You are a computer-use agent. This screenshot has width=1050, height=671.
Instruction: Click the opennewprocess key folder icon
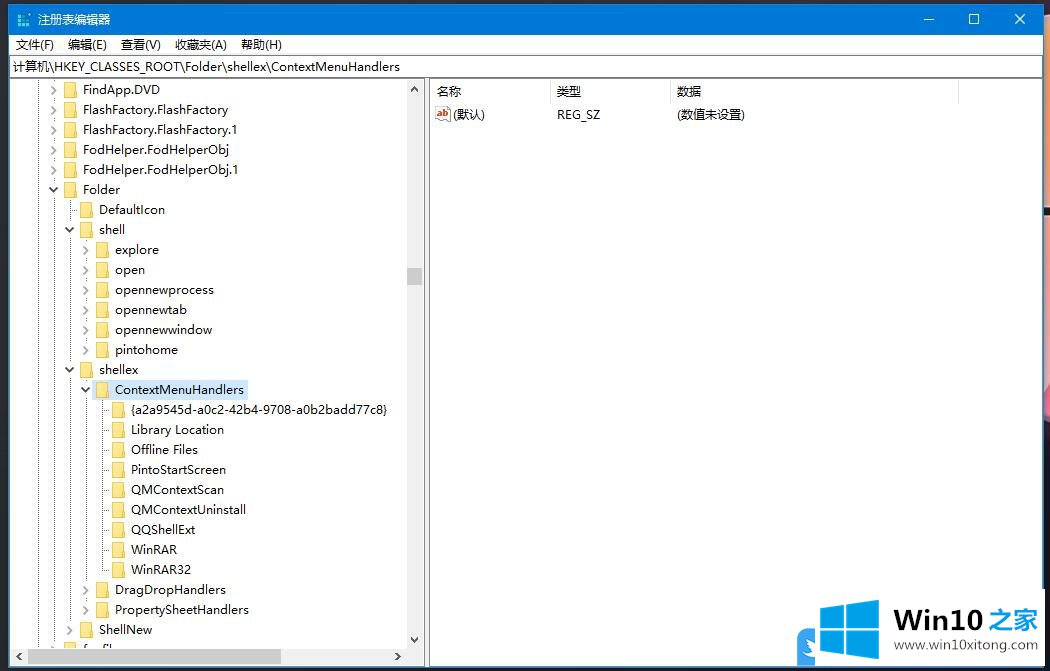pyautogui.click(x=102, y=291)
